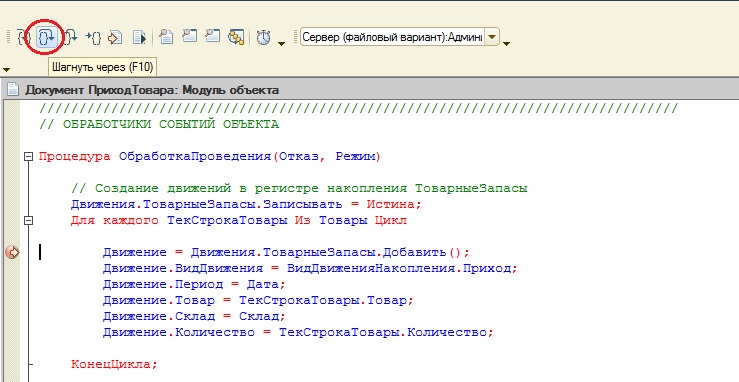The width and height of the screenshot is (739, 382).
Task: Click the Движение.Склад = Склад line
Action: (x=194, y=316)
